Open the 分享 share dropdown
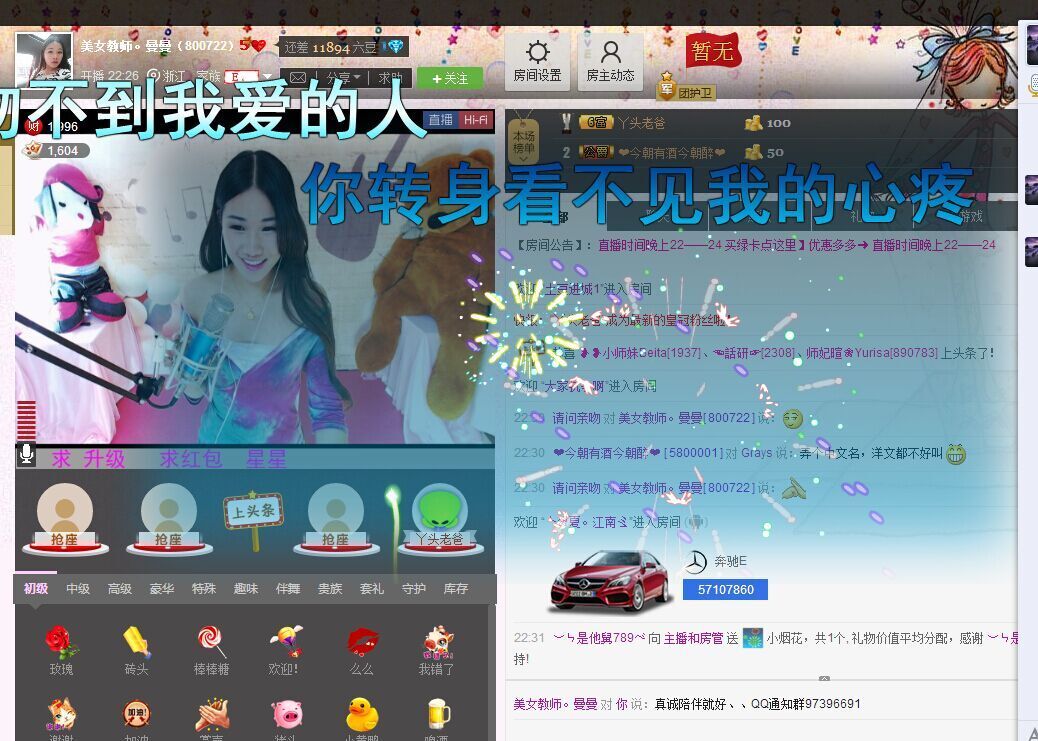 tap(343, 78)
